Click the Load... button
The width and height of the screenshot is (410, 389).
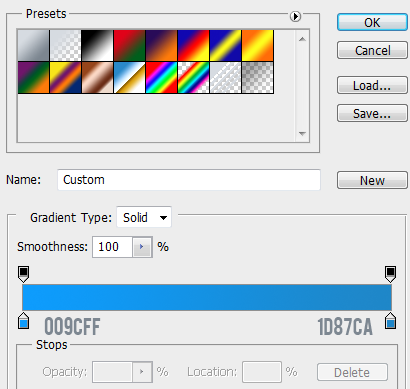pyautogui.click(x=372, y=85)
